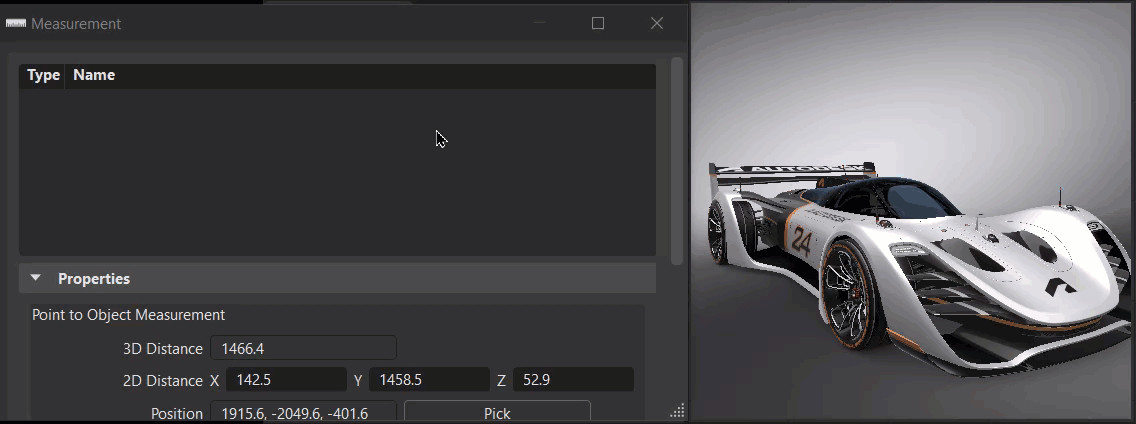Click the 2D Distance label
Image resolution: width=1136 pixels, height=424 pixels.
pyautogui.click(x=163, y=381)
